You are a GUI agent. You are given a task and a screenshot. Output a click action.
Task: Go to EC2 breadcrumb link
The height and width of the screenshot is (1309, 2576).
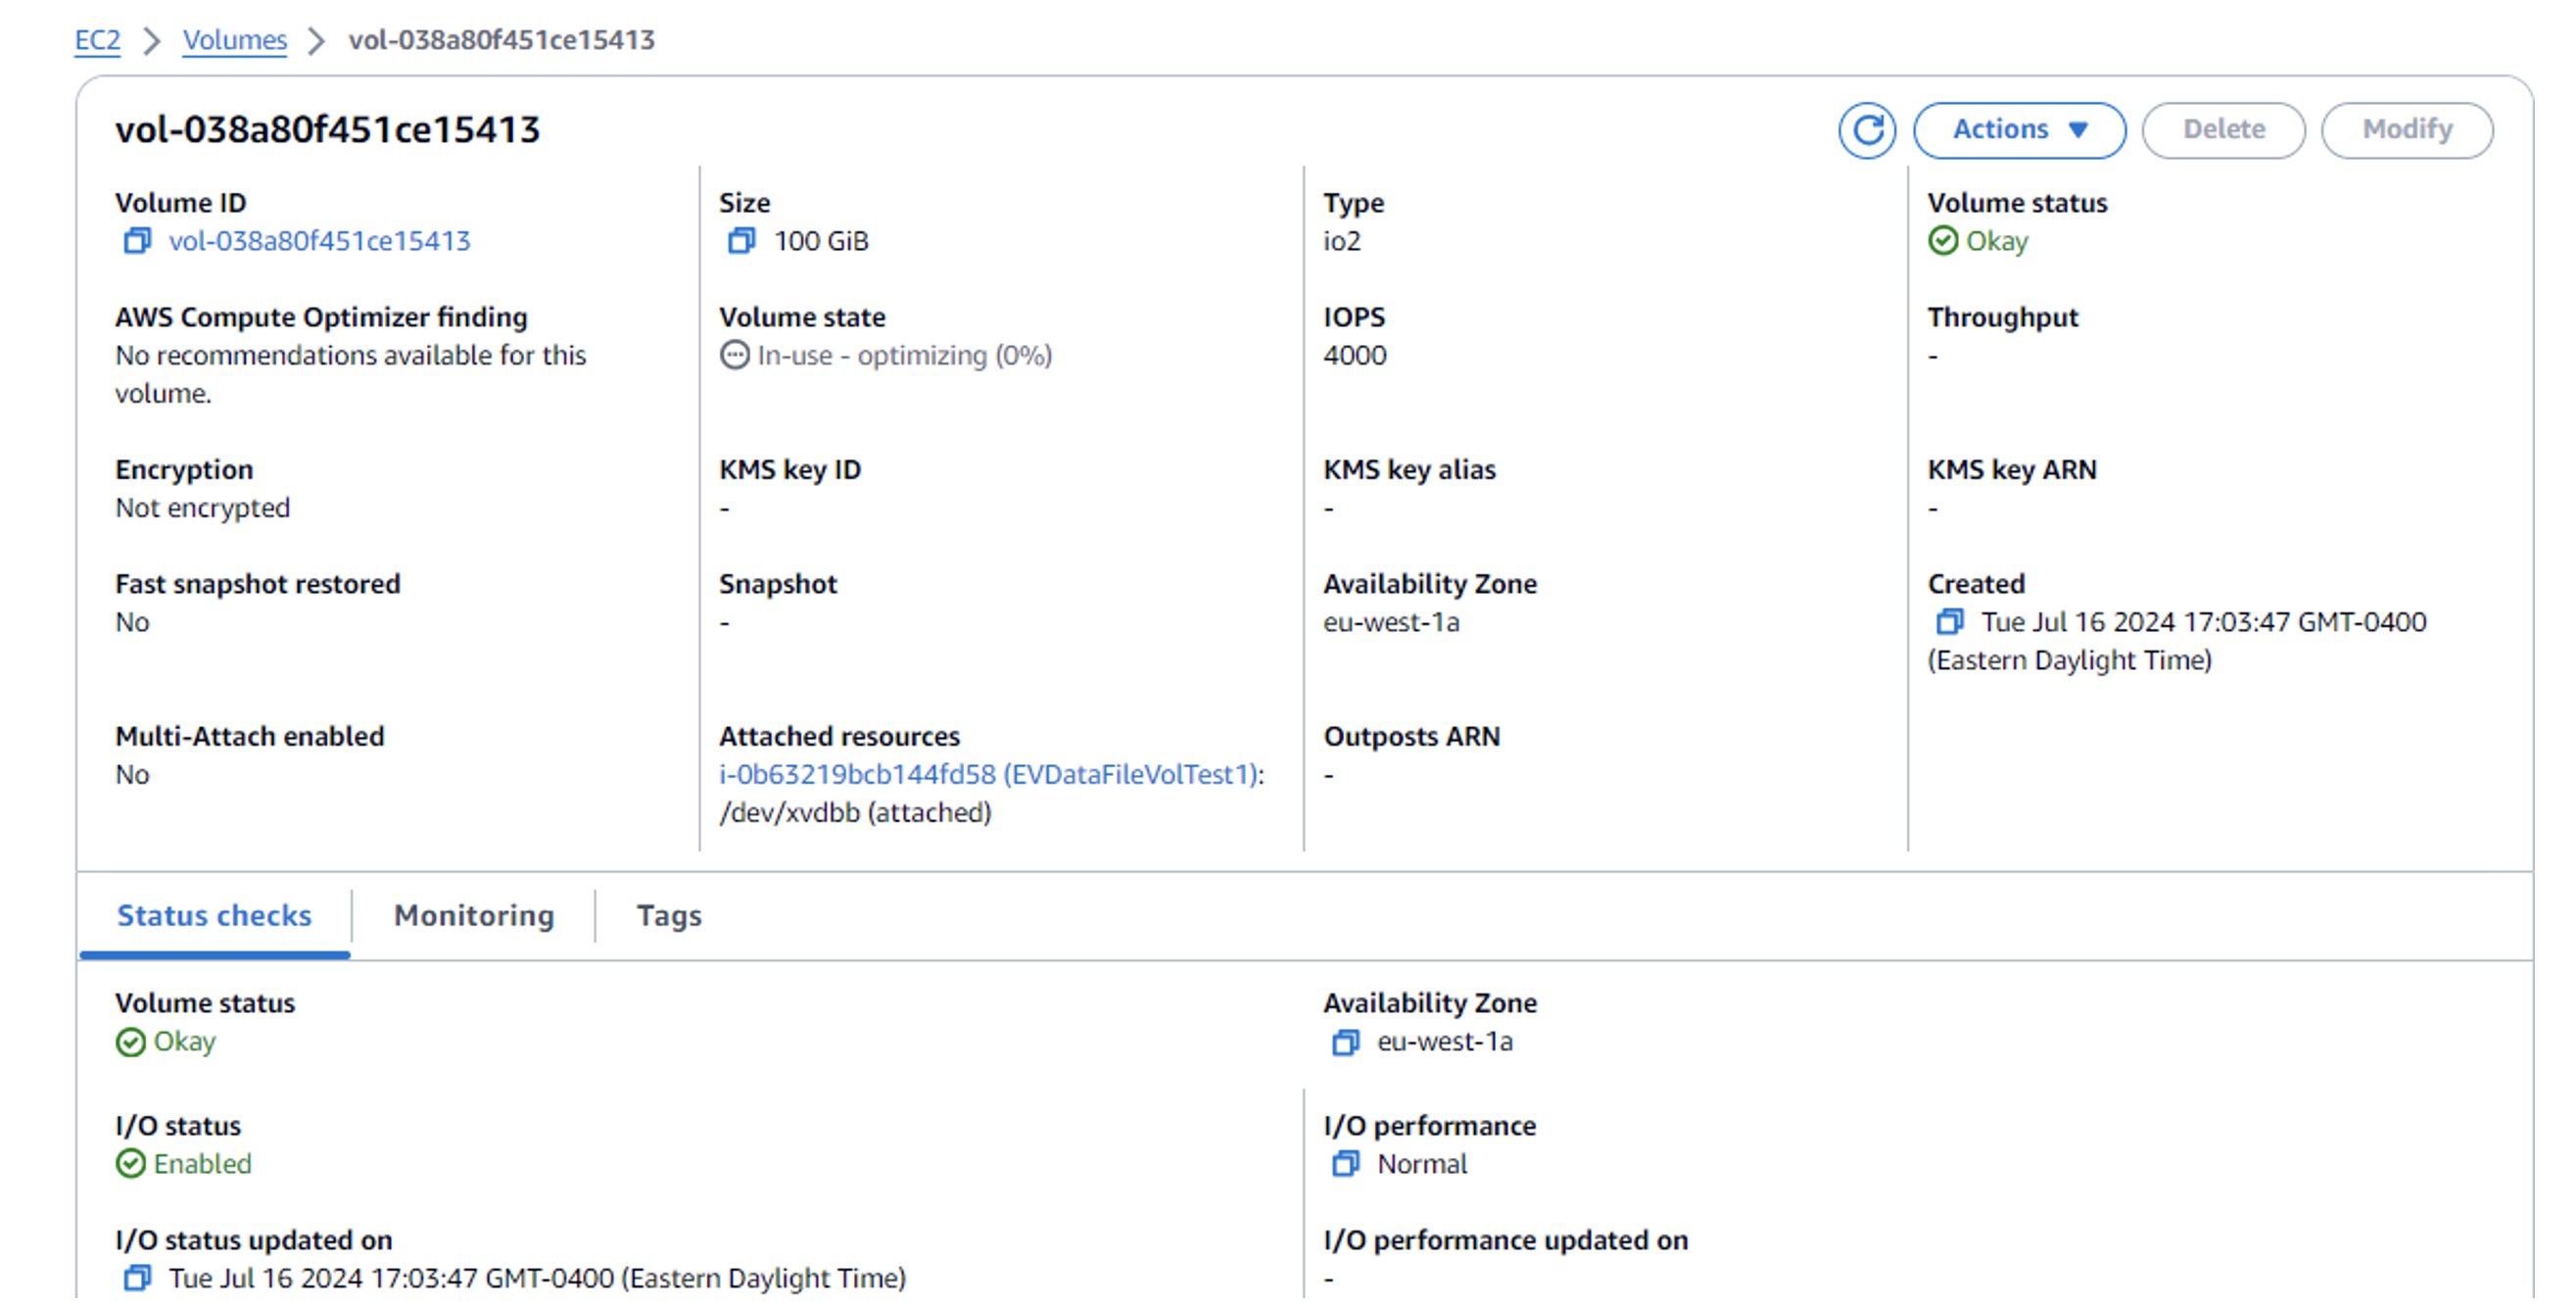(x=97, y=40)
